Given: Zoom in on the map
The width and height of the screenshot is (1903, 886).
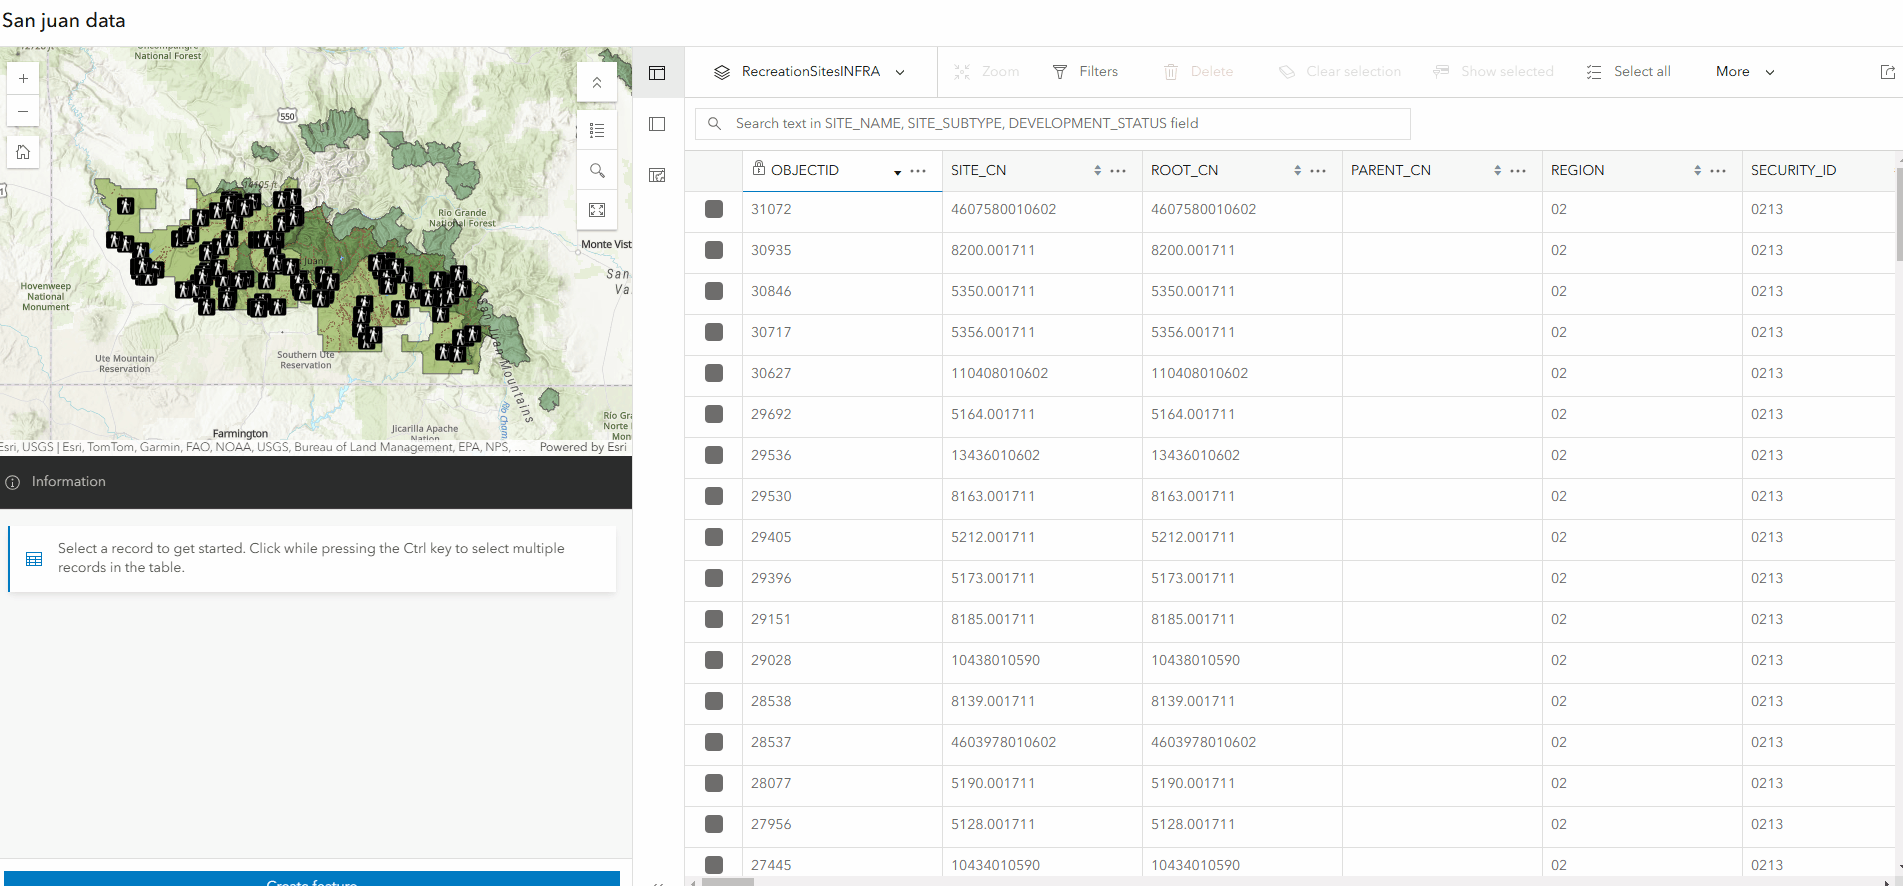Looking at the screenshot, I should 23,78.
